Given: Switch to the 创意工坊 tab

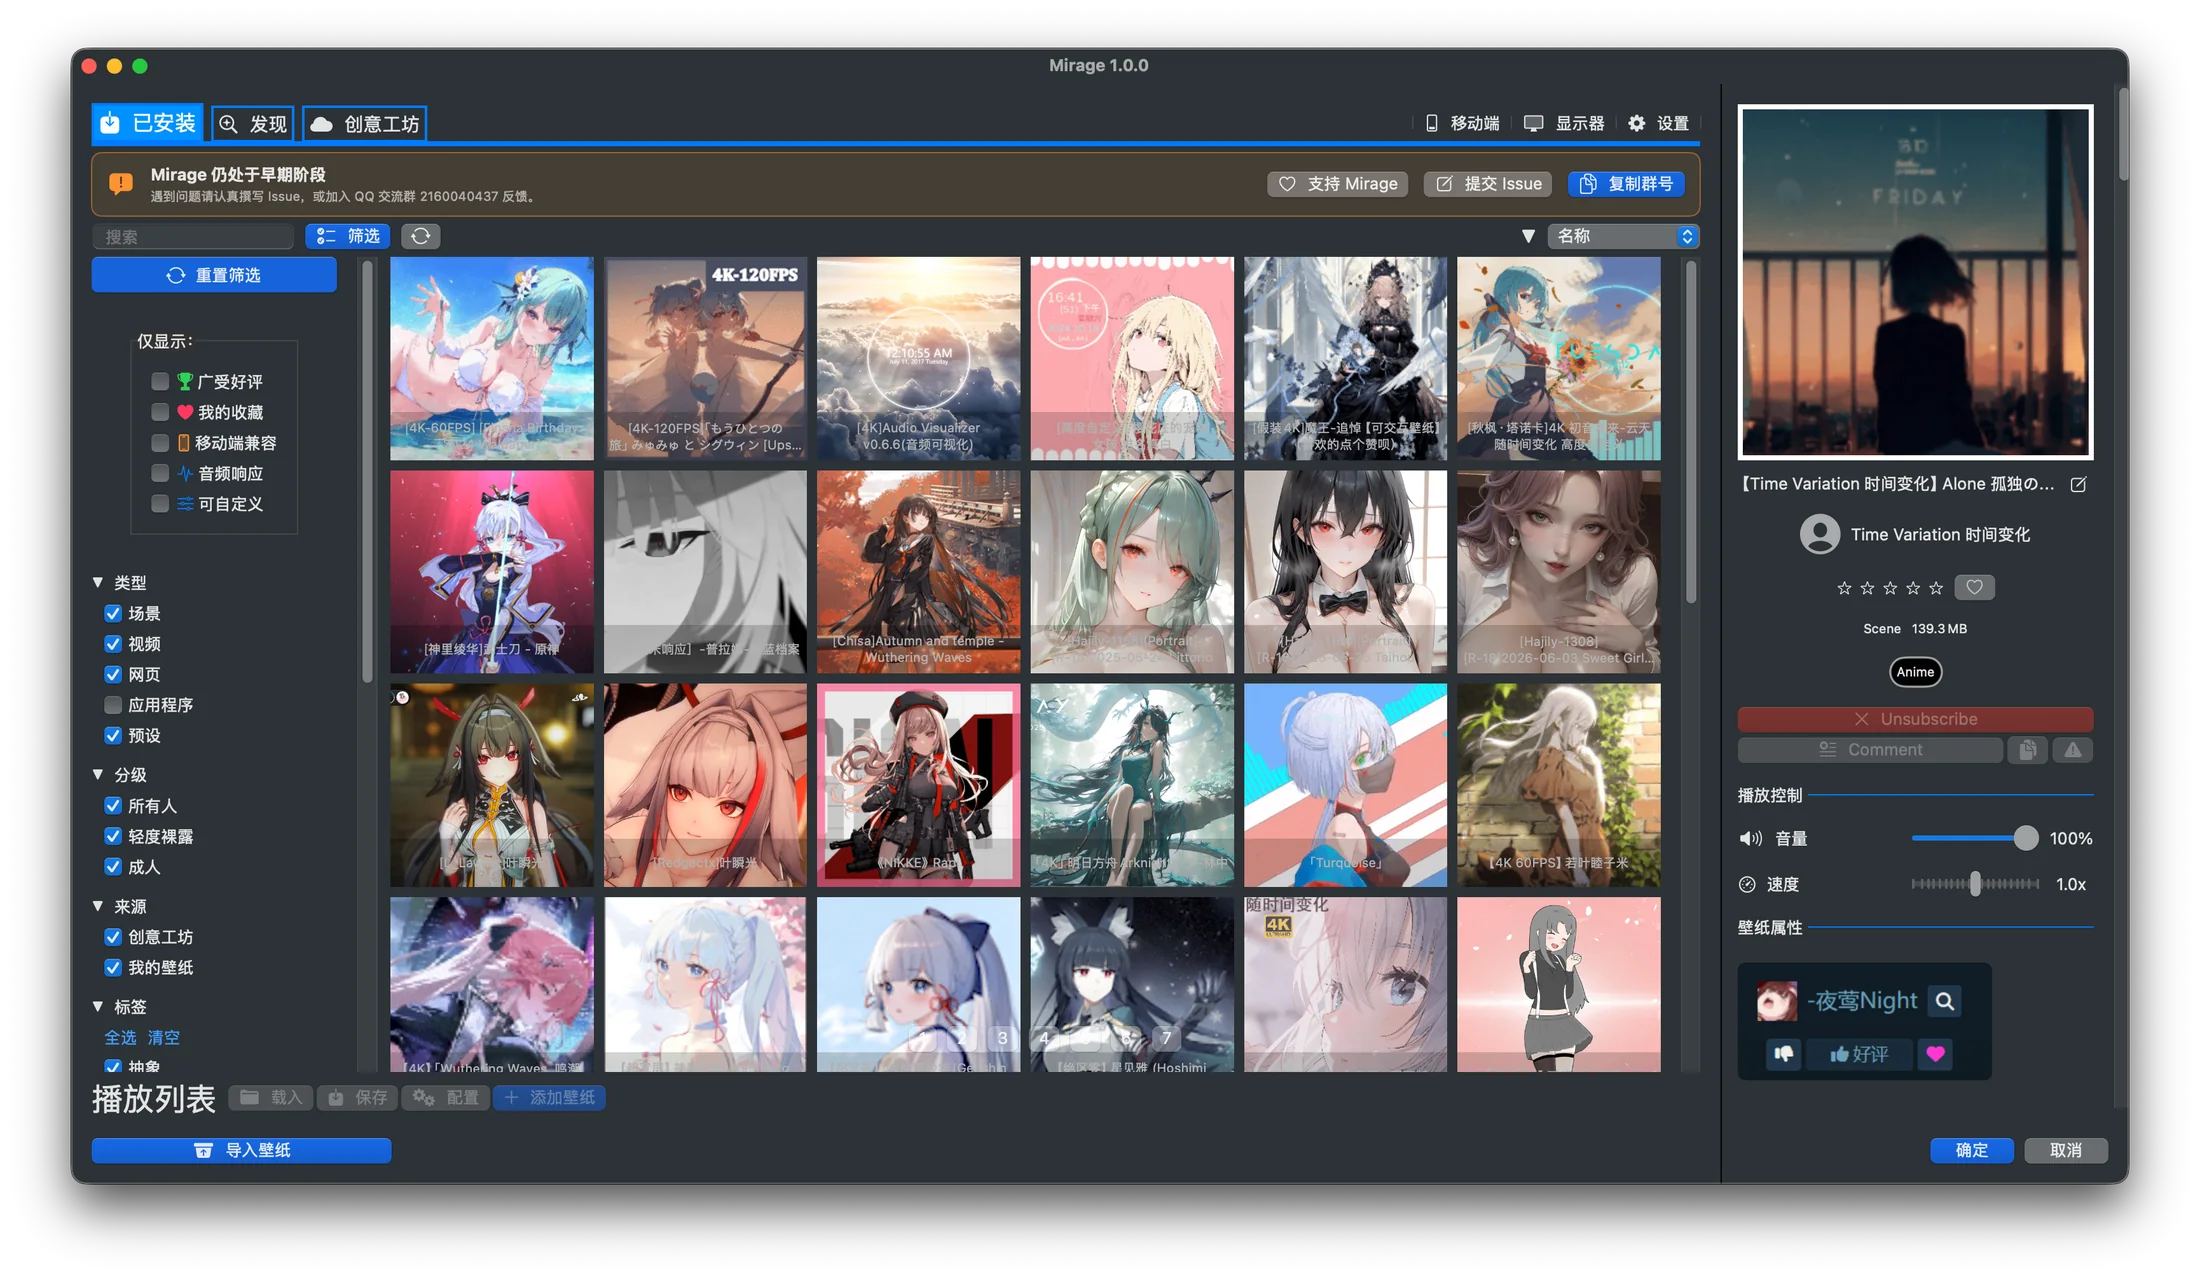Looking at the screenshot, I should click(x=365, y=123).
